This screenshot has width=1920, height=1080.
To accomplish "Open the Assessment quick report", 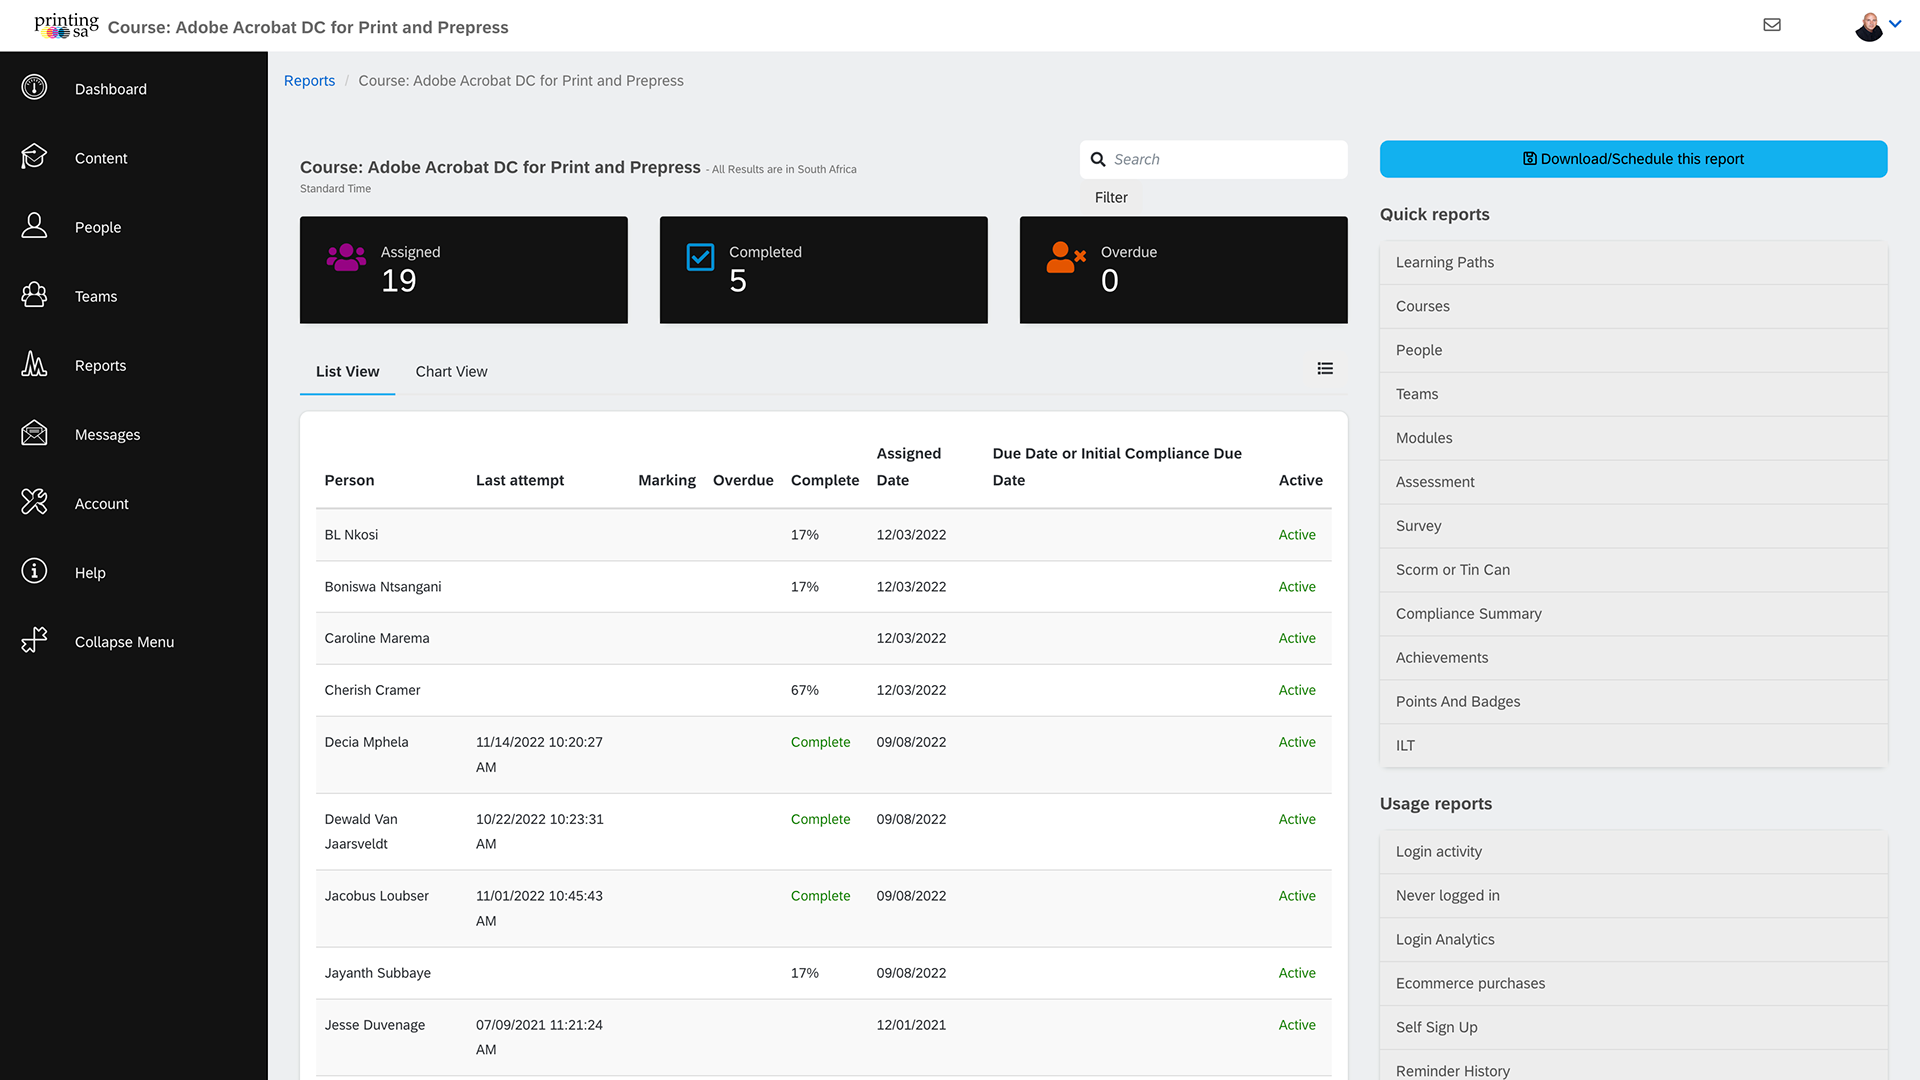I will pyautogui.click(x=1633, y=482).
